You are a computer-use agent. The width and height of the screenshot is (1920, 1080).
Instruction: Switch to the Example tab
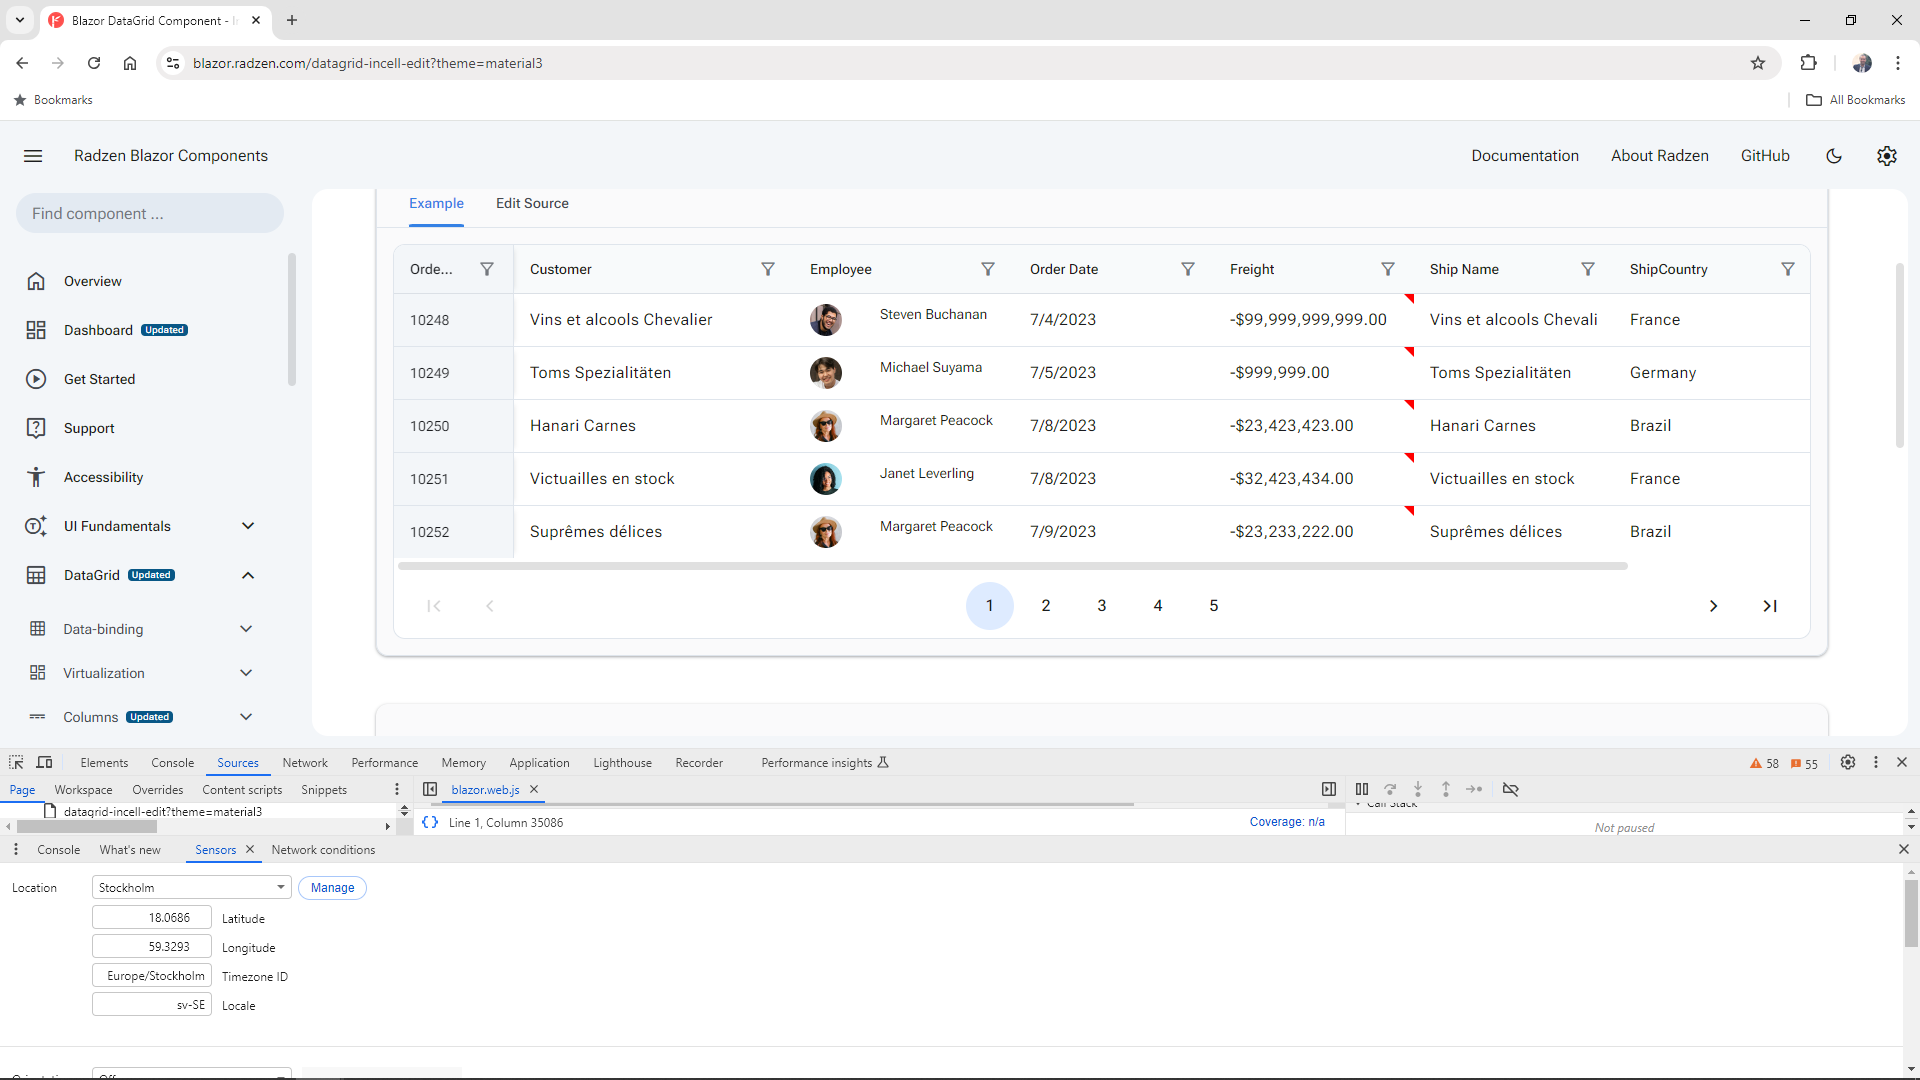[436, 204]
